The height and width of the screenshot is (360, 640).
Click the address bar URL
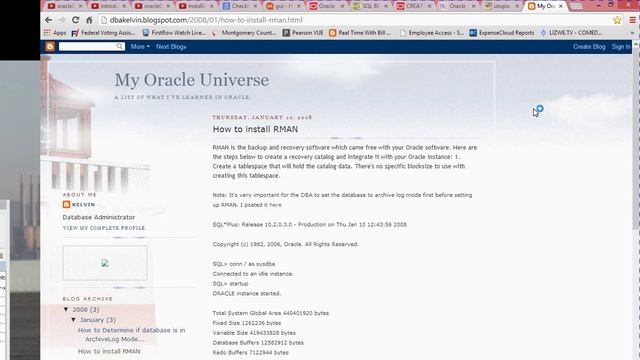[206, 20]
